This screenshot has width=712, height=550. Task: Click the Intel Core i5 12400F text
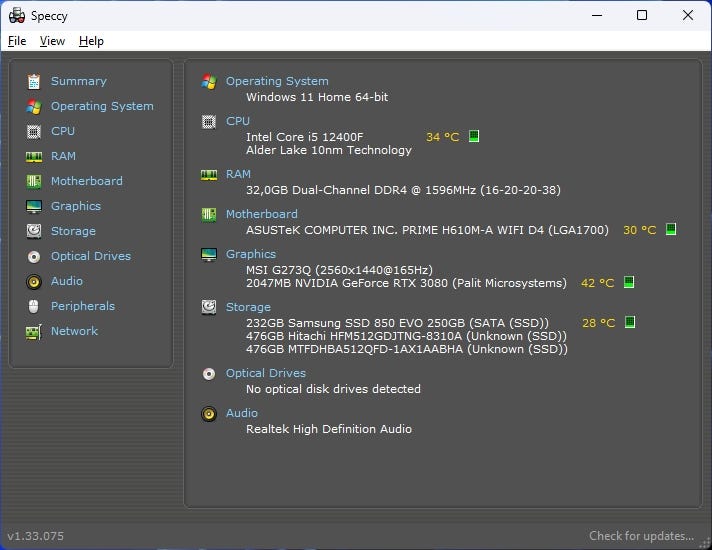point(305,137)
